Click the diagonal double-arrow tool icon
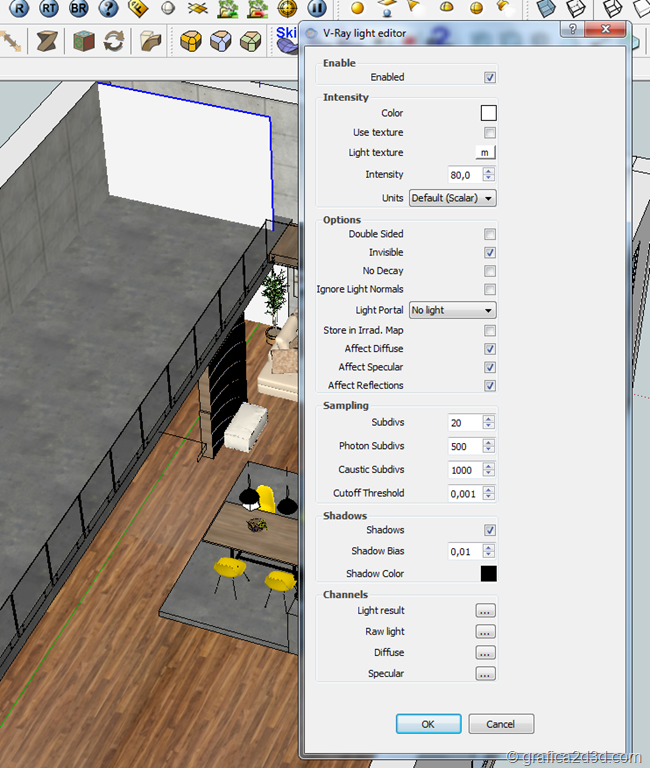650x768 pixels. pyautogui.click(x=11, y=41)
